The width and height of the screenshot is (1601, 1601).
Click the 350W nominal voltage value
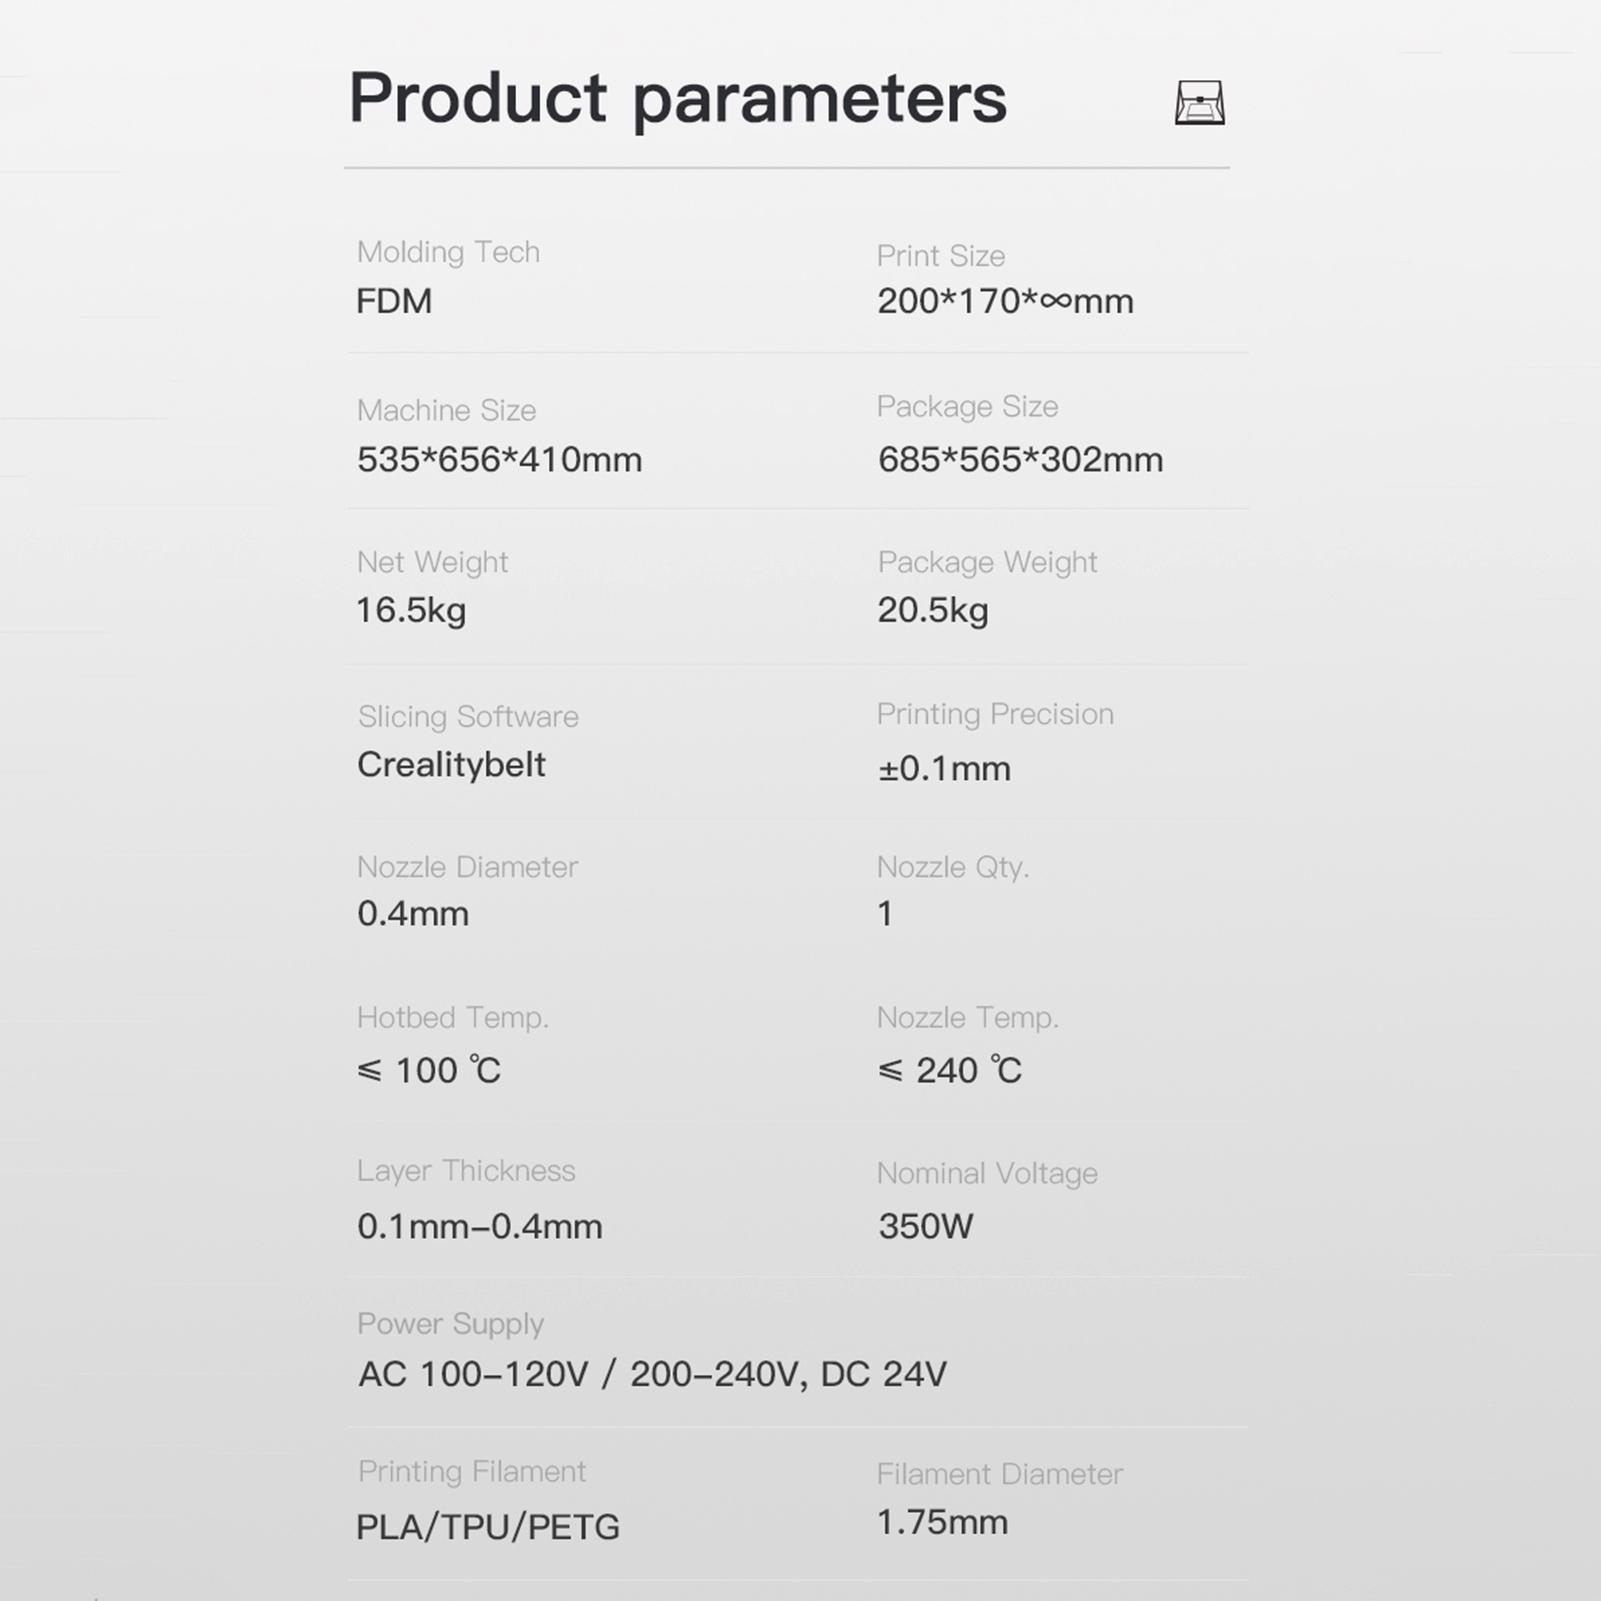click(x=925, y=1227)
